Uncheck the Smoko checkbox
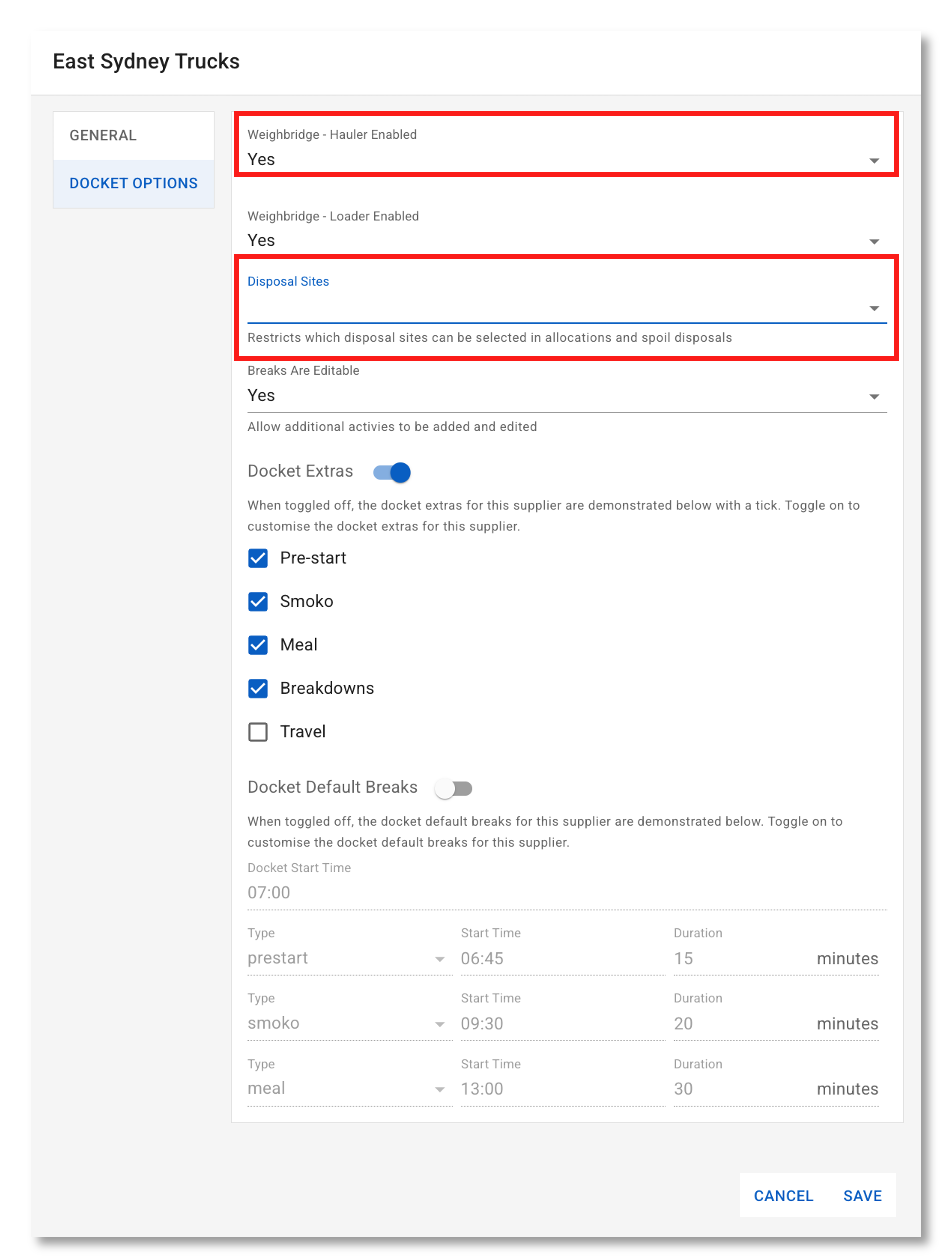The height and width of the screenshot is (1260, 948). [258, 602]
